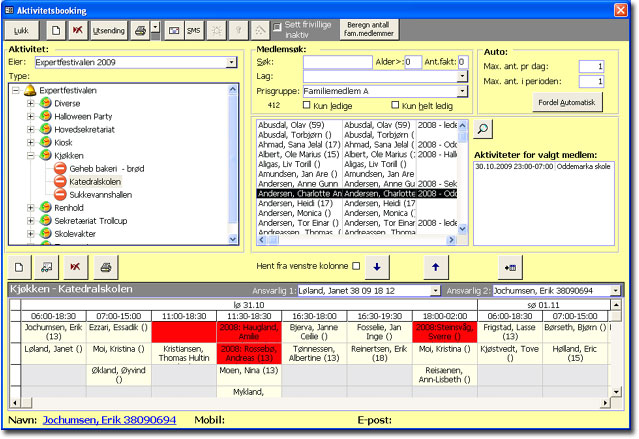Expand the Halloween Party node

click(x=31, y=117)
